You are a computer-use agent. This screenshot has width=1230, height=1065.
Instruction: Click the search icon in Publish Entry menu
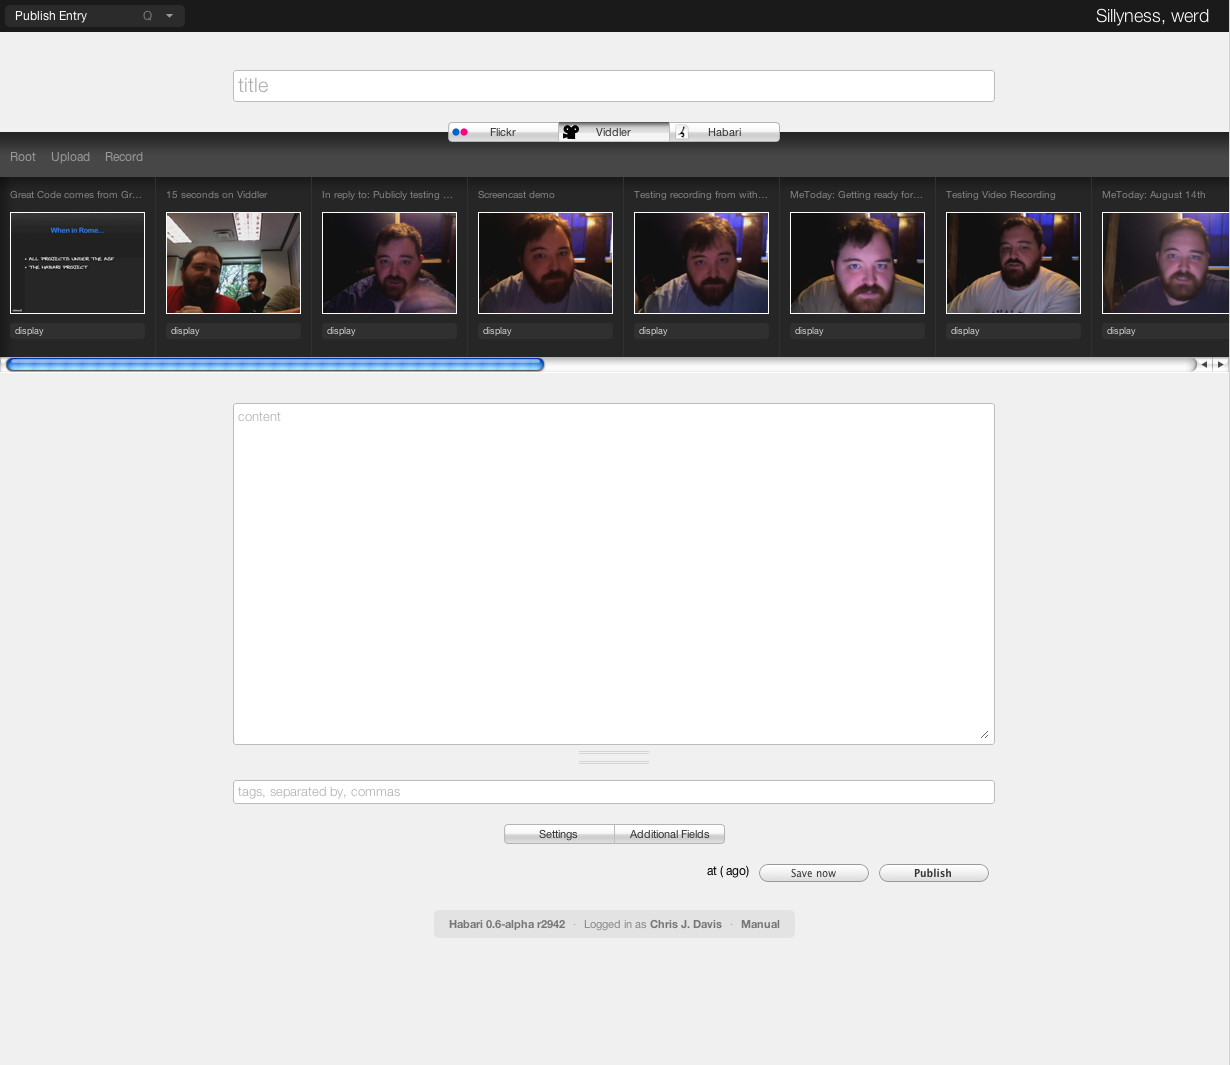click(147, 16)
